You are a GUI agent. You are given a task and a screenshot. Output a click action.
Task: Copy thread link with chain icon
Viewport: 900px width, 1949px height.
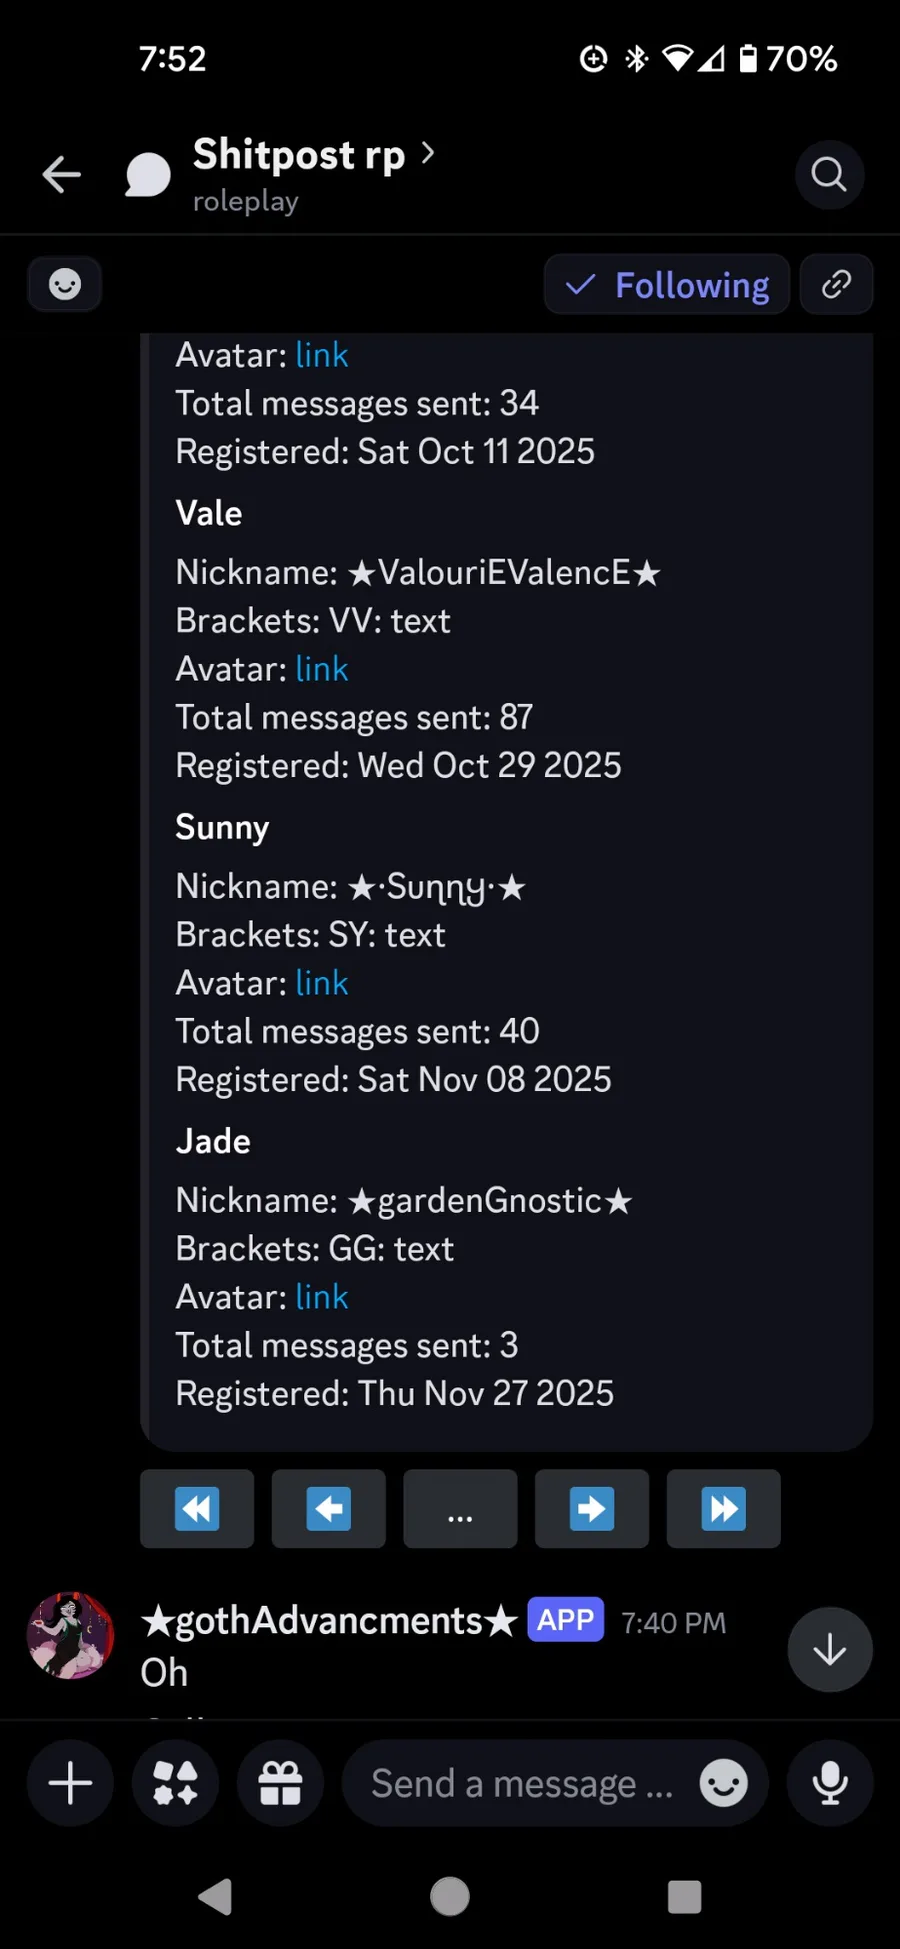[x=836, y=285]
